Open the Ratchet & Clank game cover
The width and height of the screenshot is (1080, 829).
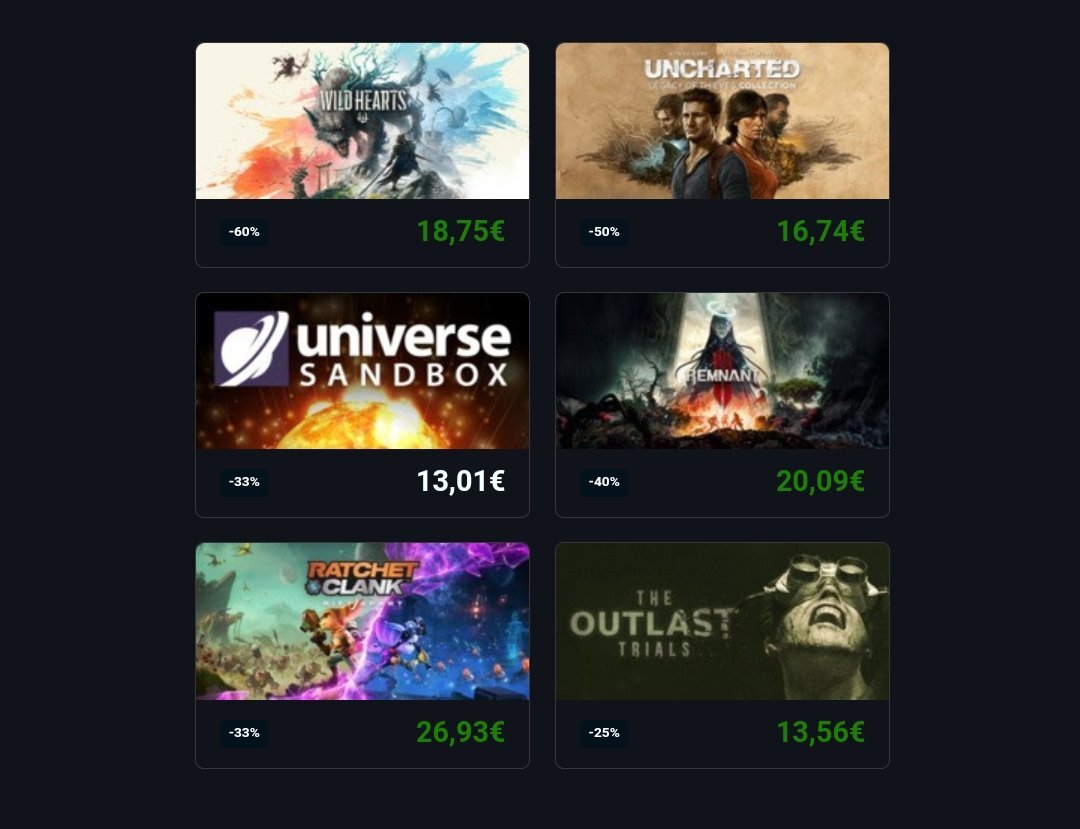pos(362,621)
